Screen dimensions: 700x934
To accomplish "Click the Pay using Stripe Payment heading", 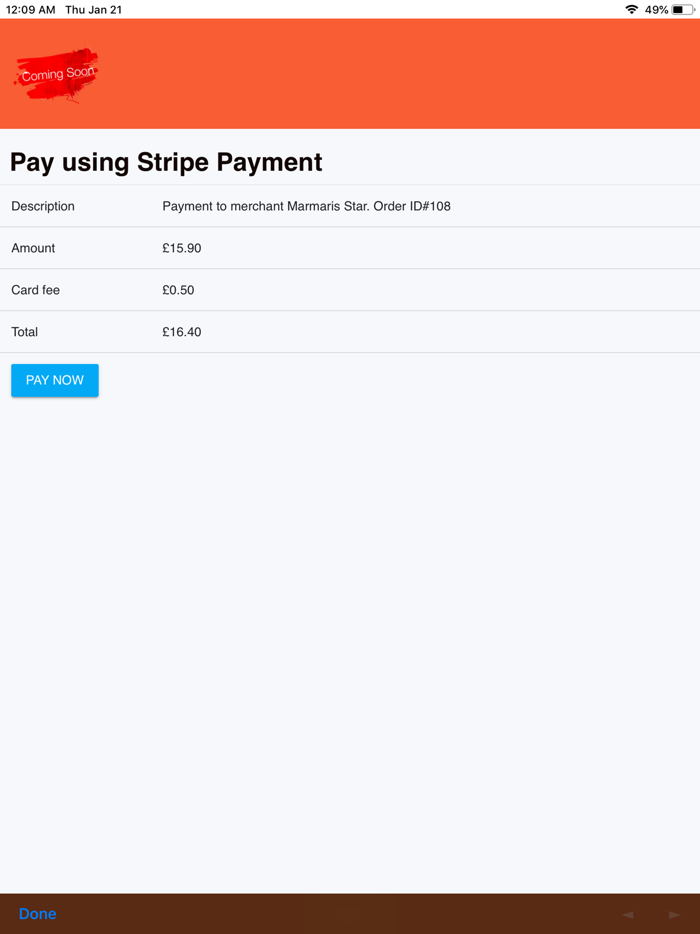I will click(166, 162).
